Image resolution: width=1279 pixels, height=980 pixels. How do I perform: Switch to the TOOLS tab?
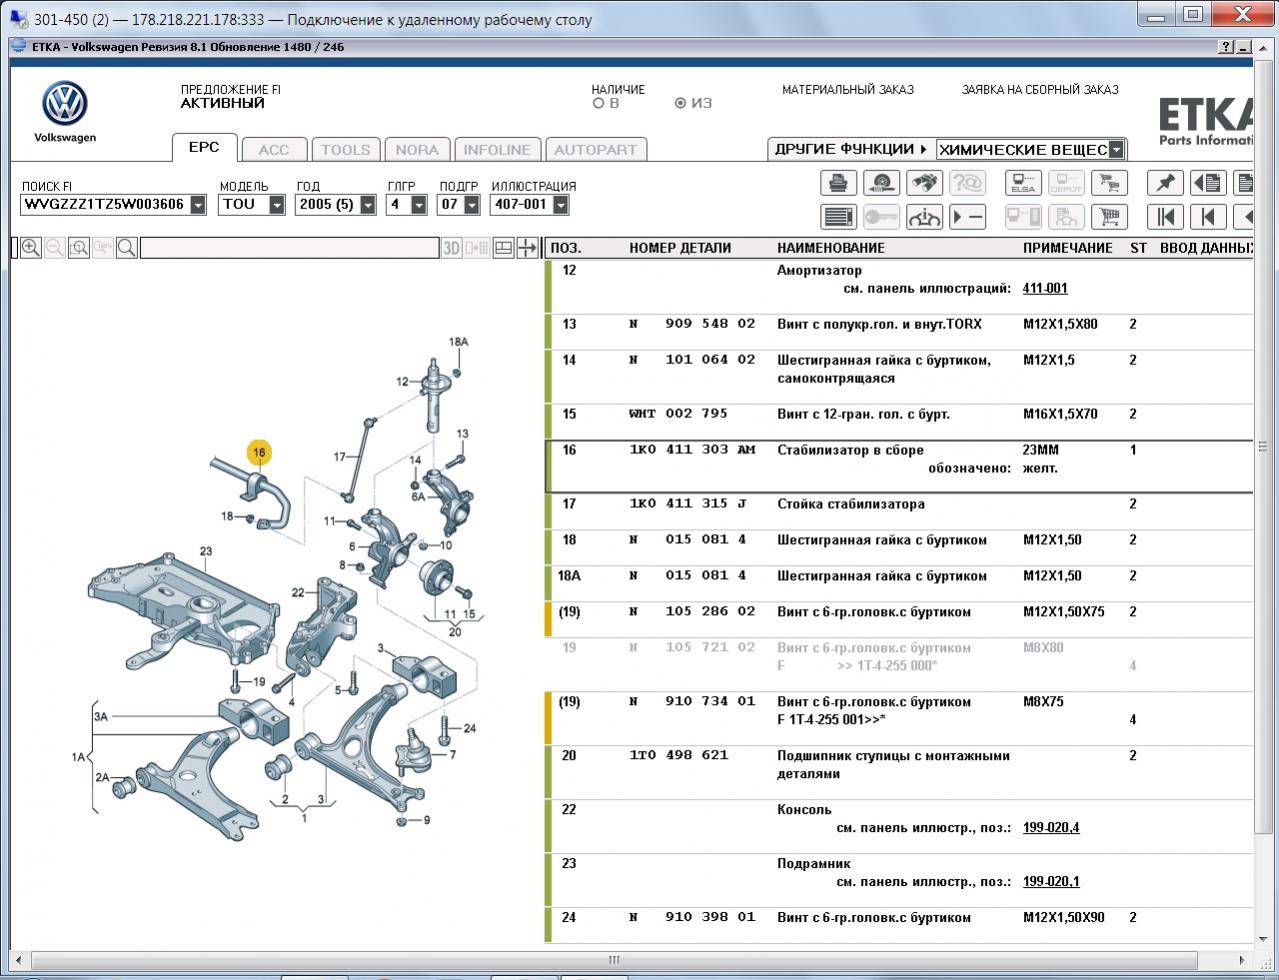[x=345, y=149]
